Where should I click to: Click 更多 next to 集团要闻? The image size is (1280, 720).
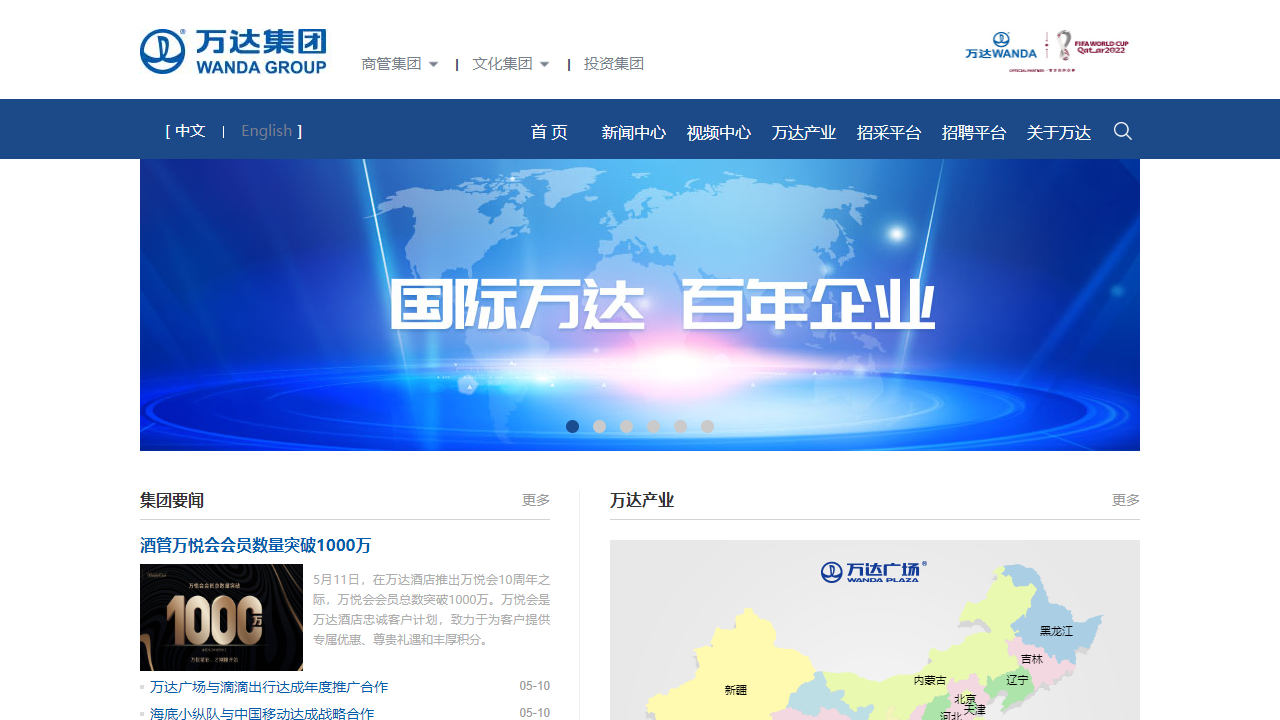[x=536, y=500]
